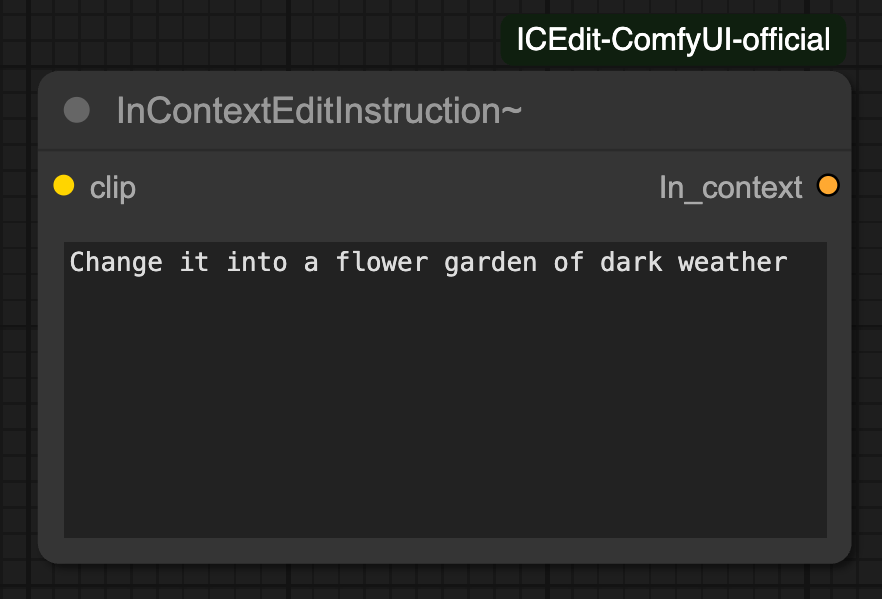Click the empty canvas grid above the node

click(253, 34)
